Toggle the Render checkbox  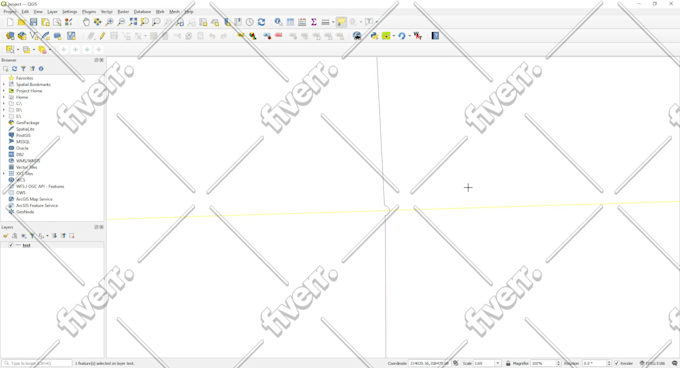tap(616, 363)
